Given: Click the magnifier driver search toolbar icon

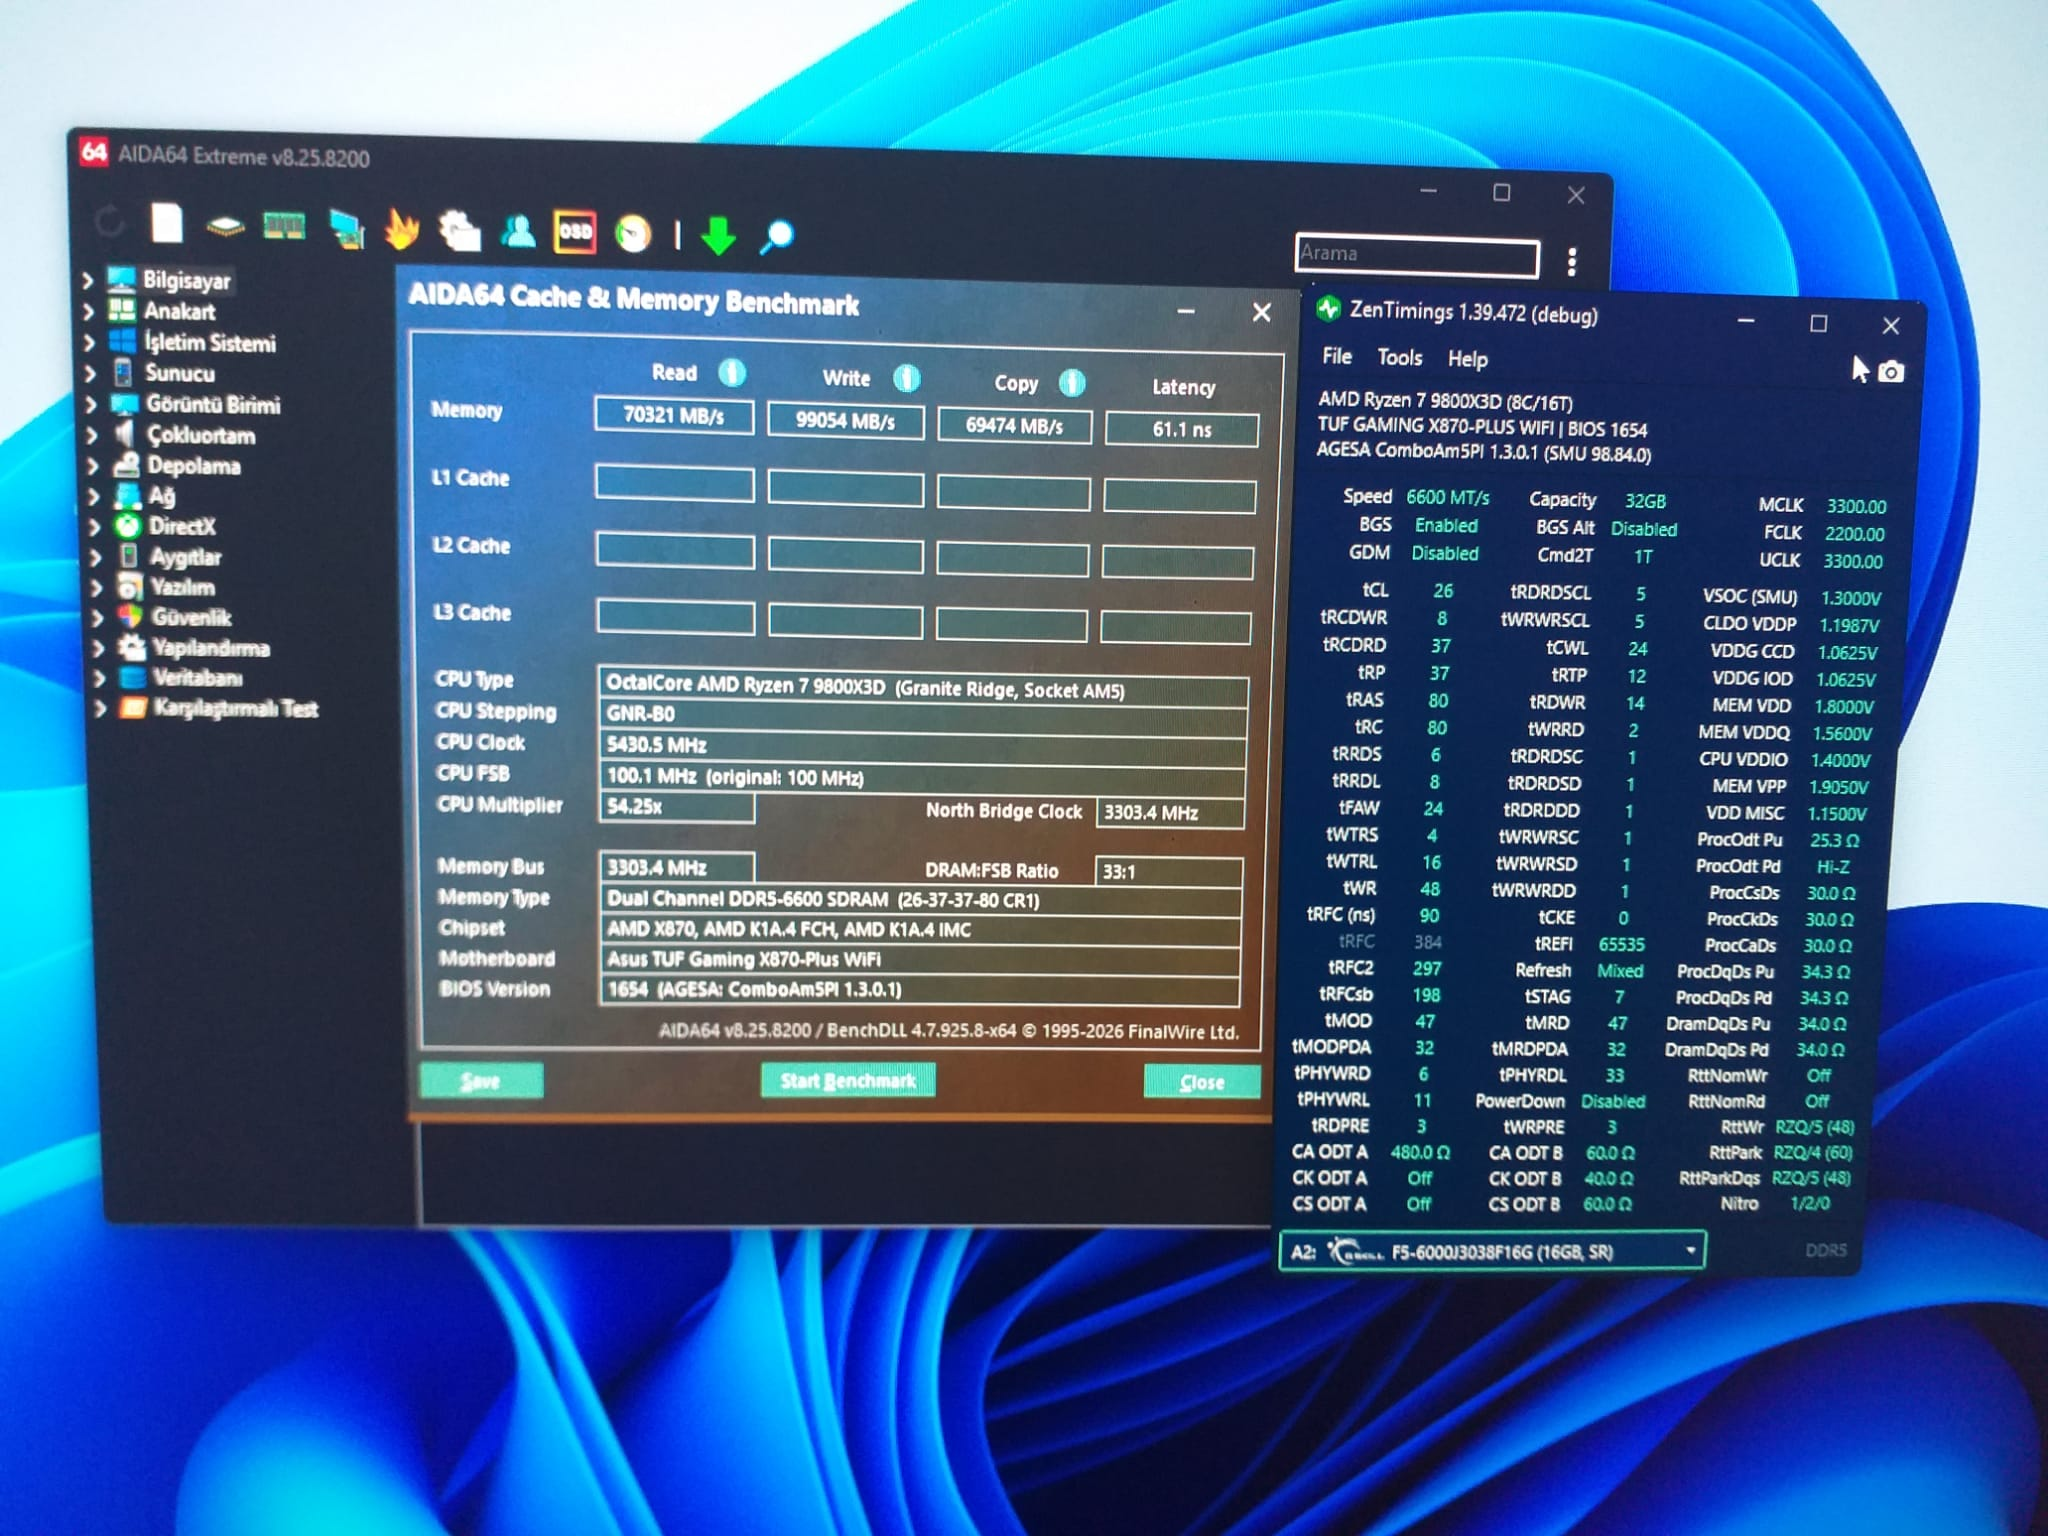Looking at the screenshot, I should click(x=777, y=237).
